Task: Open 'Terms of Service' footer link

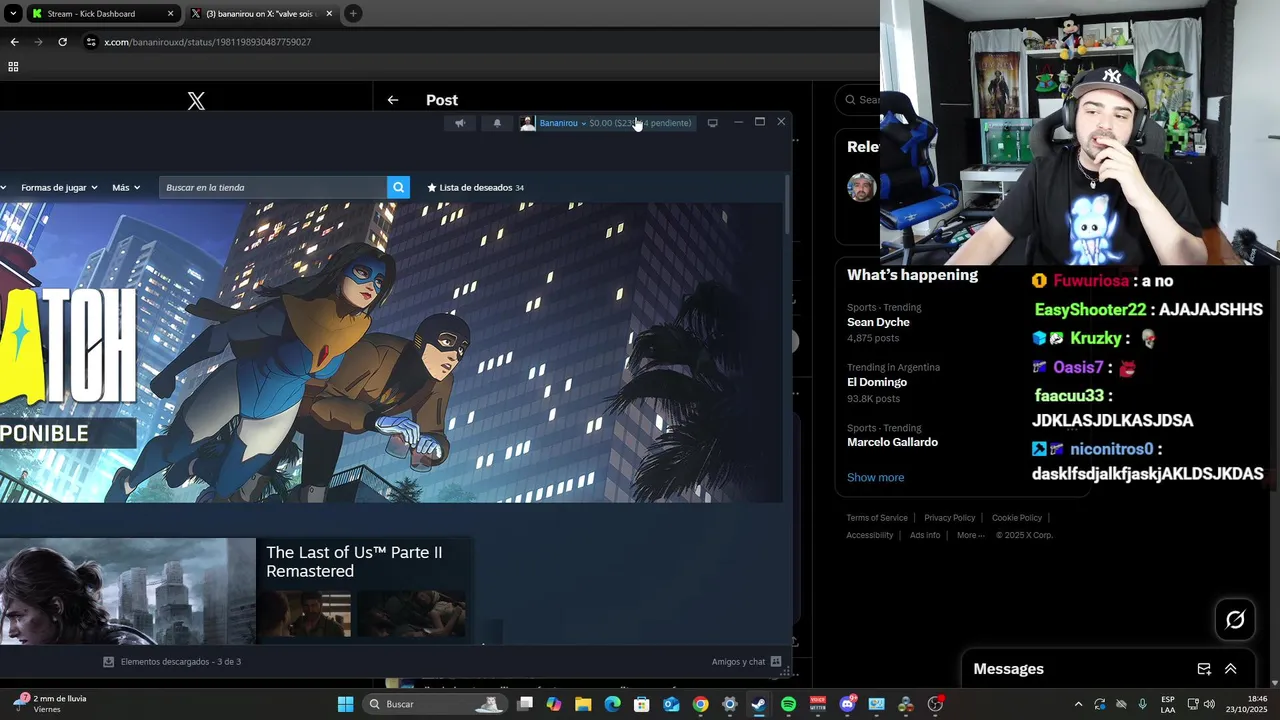Action: [x=877, y=518]
